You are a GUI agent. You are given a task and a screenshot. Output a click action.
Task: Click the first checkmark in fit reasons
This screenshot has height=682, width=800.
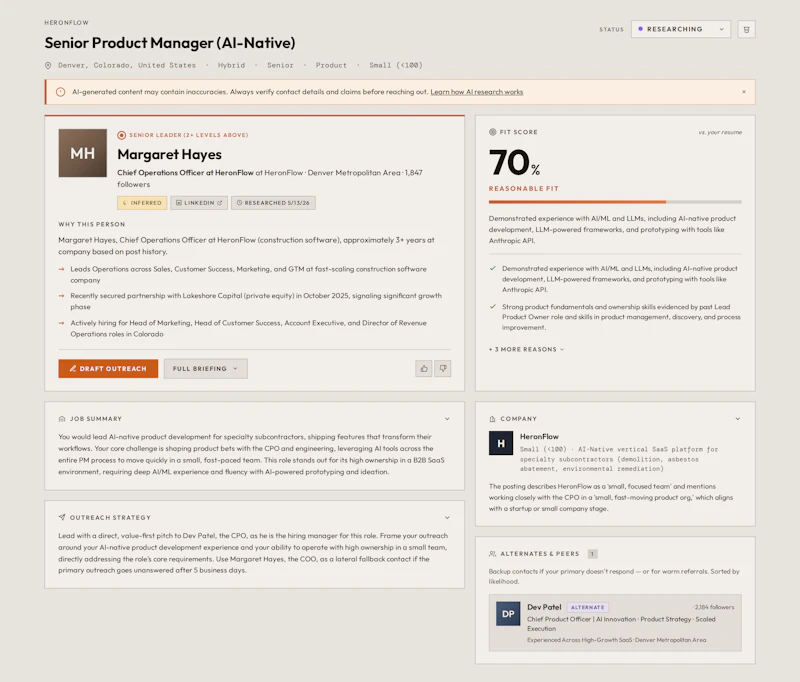(x=492, y=268)
